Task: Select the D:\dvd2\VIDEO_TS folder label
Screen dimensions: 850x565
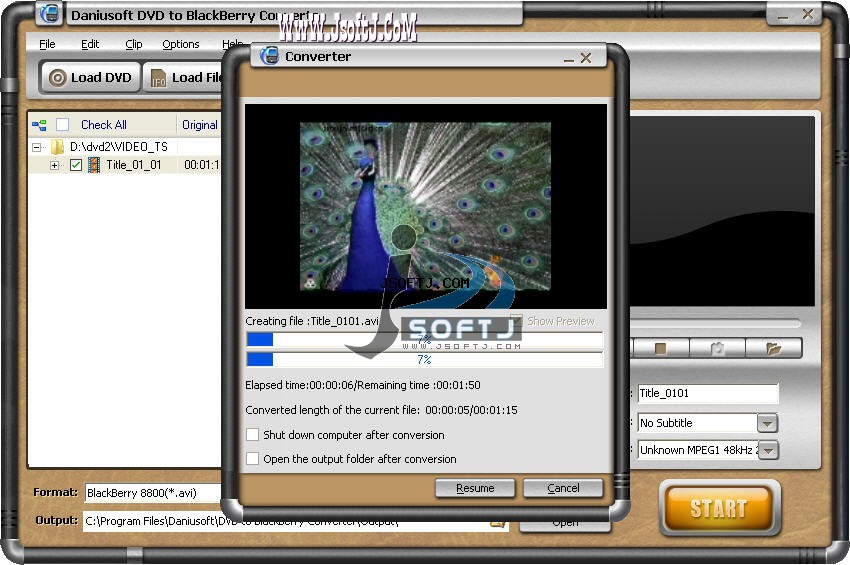Action: [x=119, y=147]
